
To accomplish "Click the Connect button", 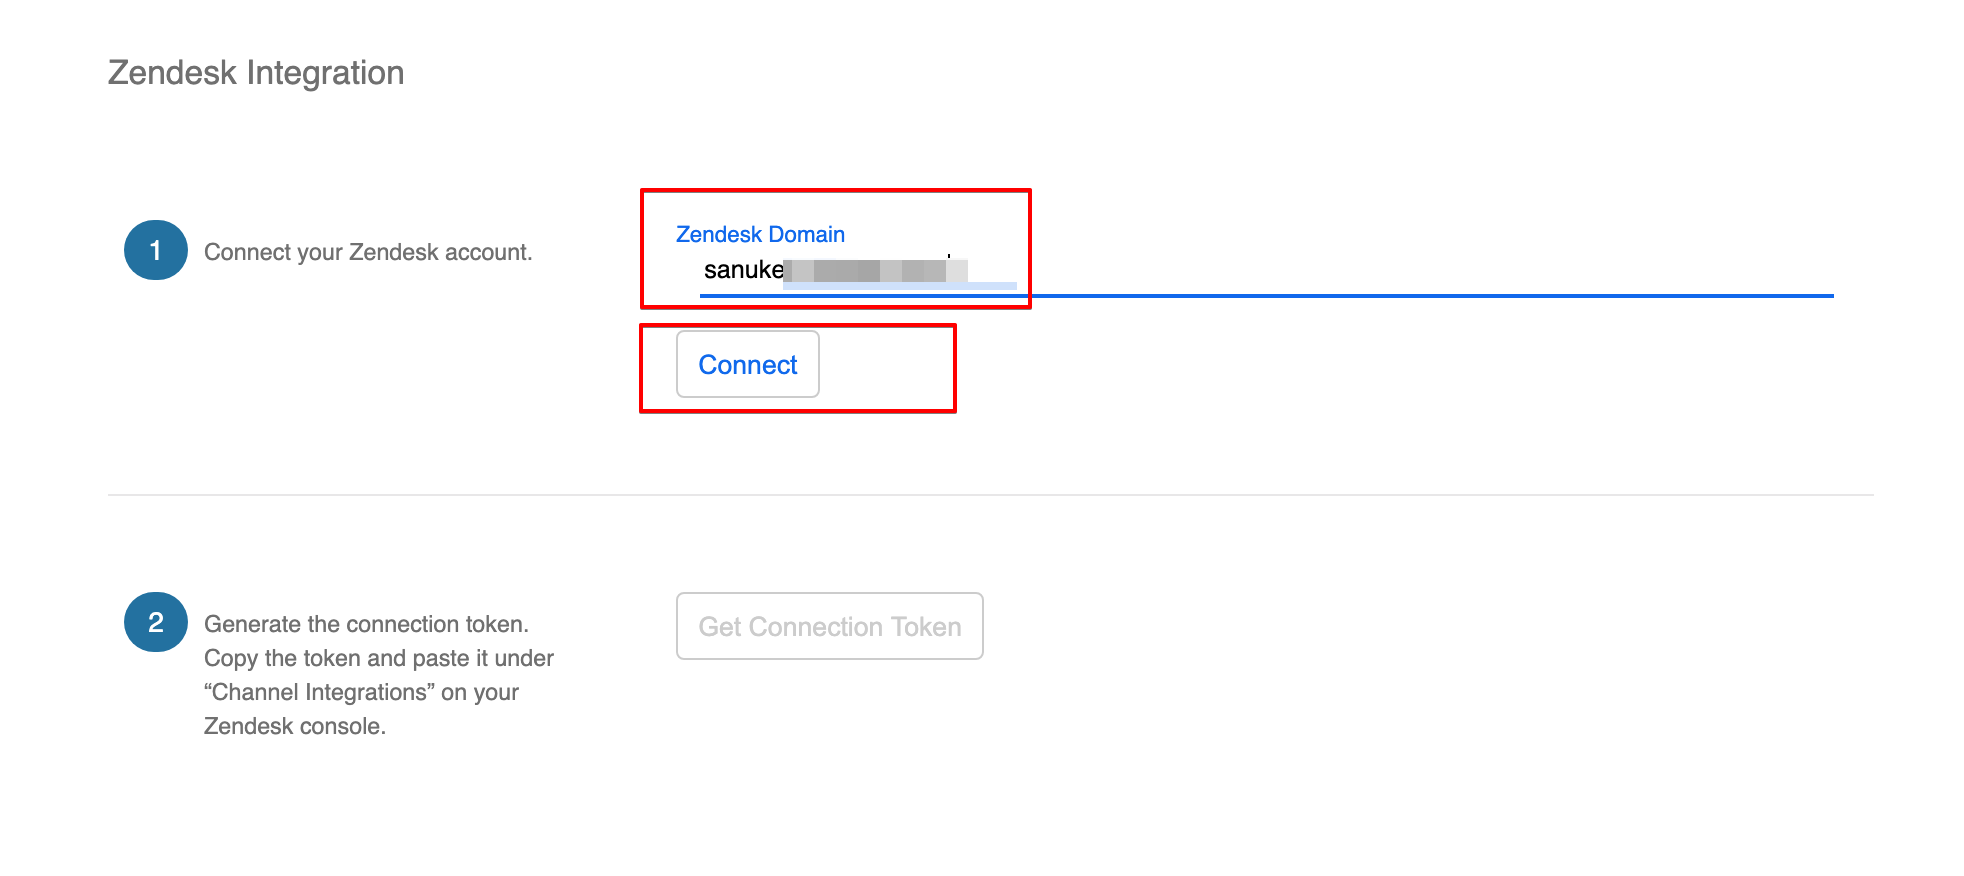I will pyautogui.click(x=747, y=364).
